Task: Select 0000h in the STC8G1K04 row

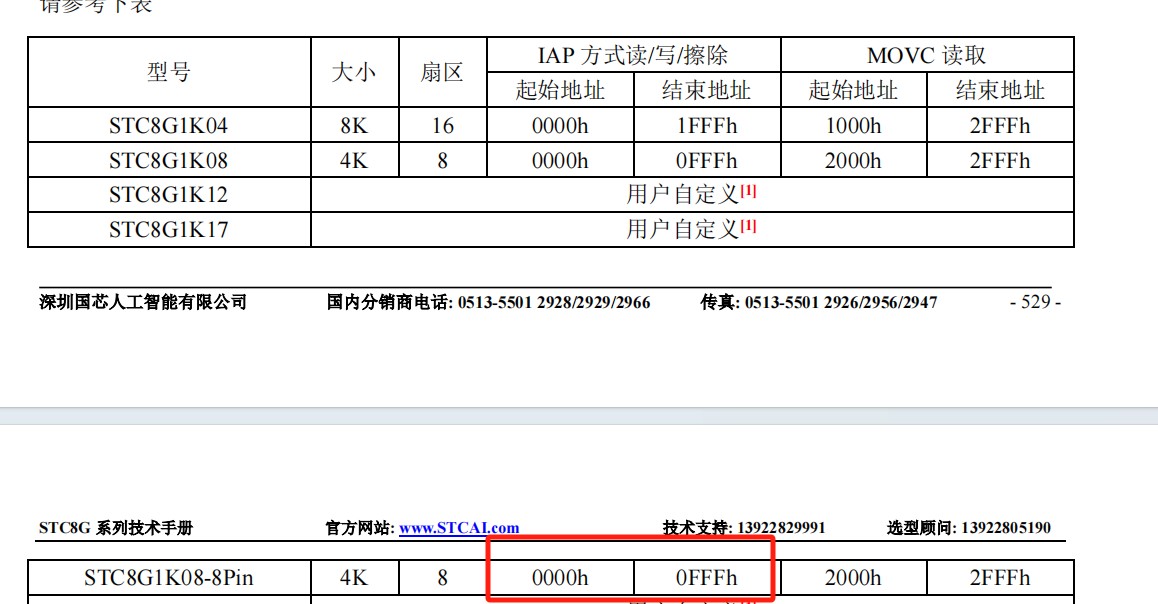Action: coord(560,126)
